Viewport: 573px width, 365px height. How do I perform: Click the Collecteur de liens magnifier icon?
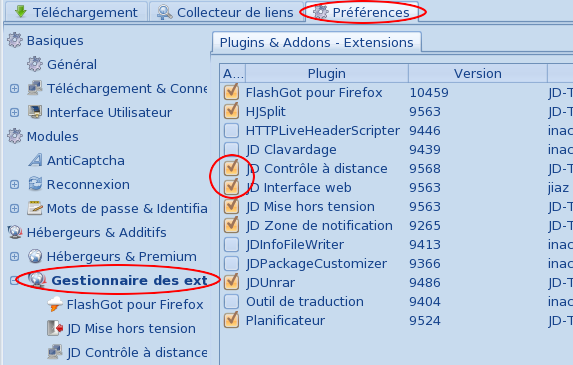(x=164, y=12)
